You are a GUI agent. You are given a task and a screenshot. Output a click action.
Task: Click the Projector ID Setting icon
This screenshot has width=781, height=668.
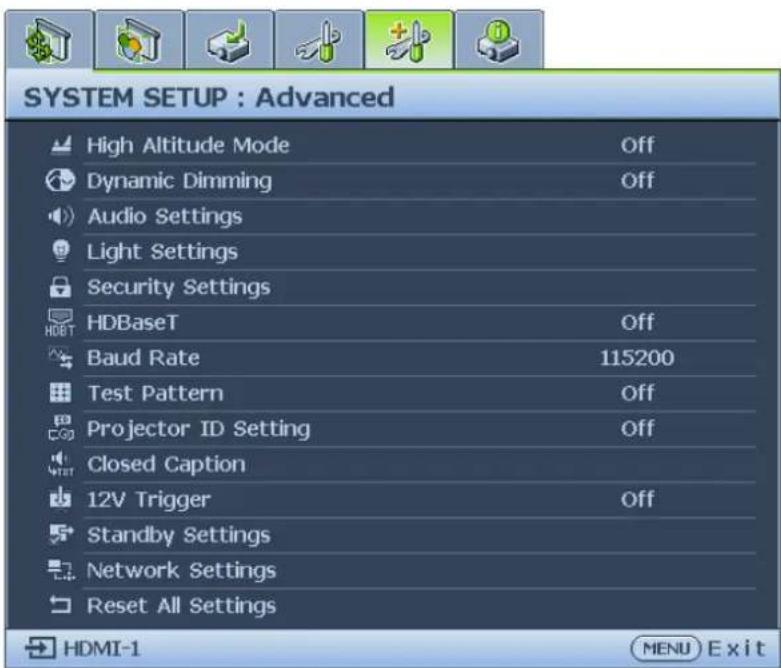click(x=61, y=428)
